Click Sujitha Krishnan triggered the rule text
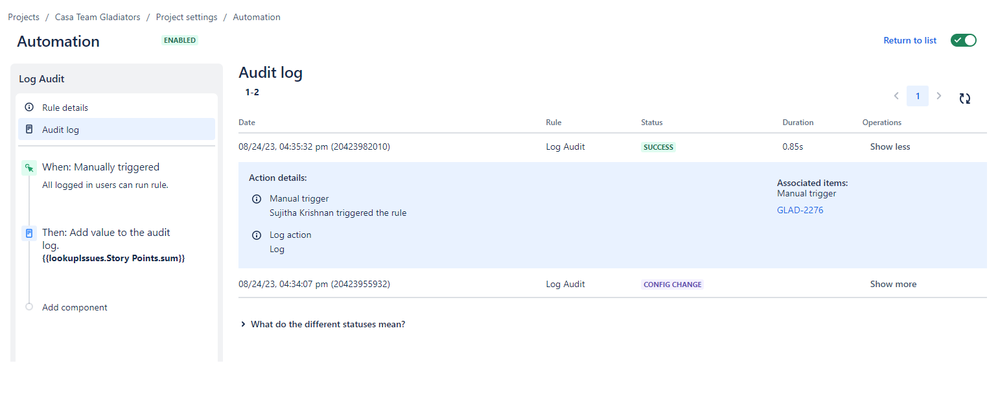 pos(338,213)
